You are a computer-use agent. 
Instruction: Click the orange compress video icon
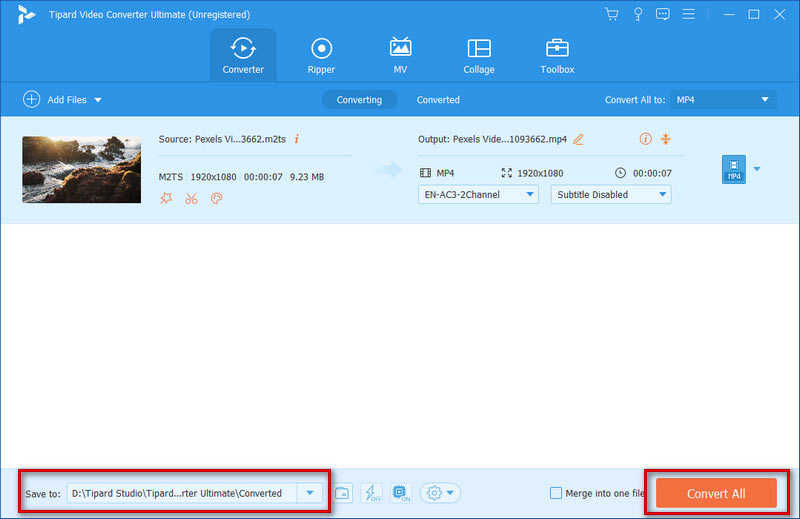click(666, 138)
